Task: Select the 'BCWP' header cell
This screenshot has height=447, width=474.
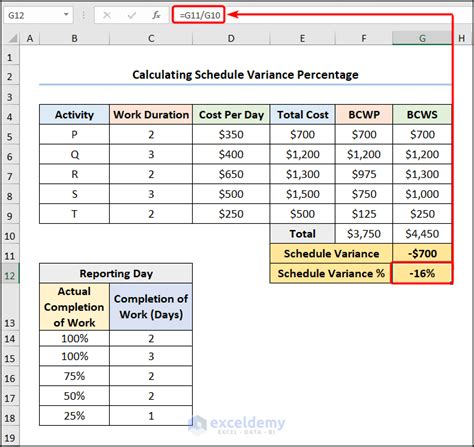Action: click(364, 115)
